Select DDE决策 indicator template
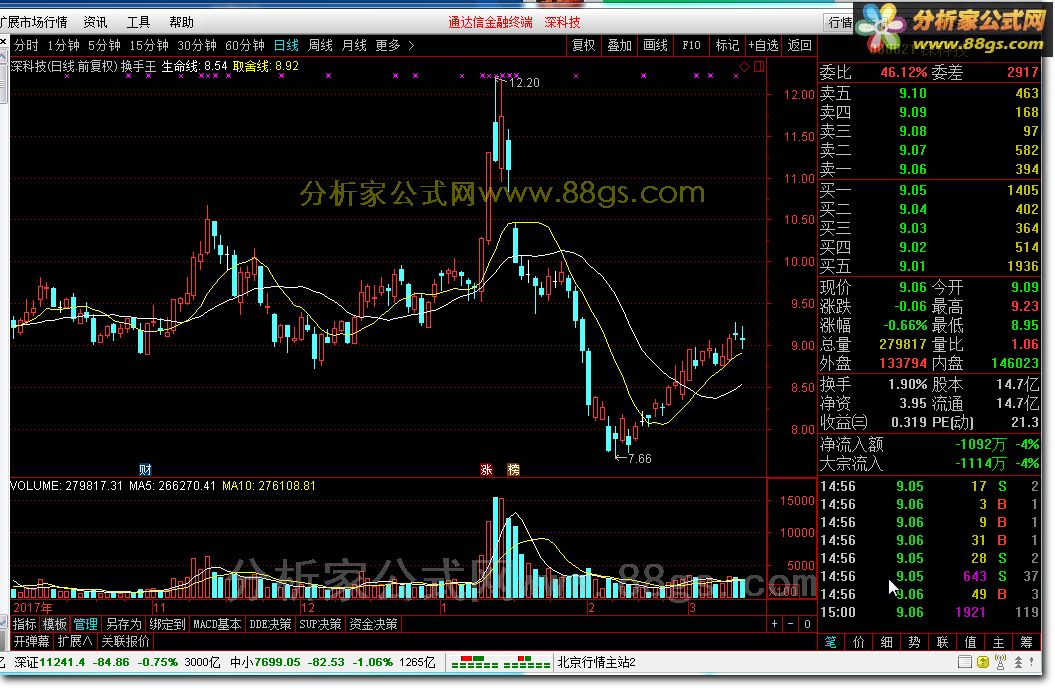This screenshot has width=1055, height=688. 270,624
